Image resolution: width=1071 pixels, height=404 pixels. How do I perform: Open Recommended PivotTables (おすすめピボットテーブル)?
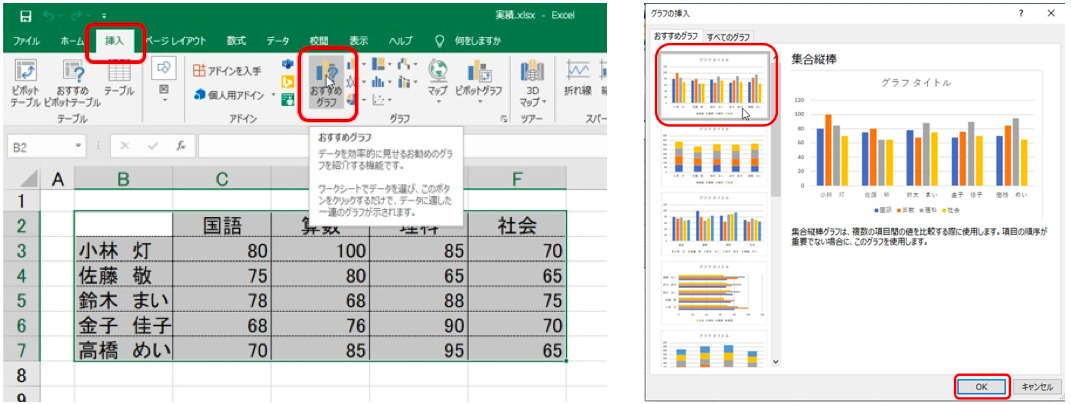coord(72,84)
